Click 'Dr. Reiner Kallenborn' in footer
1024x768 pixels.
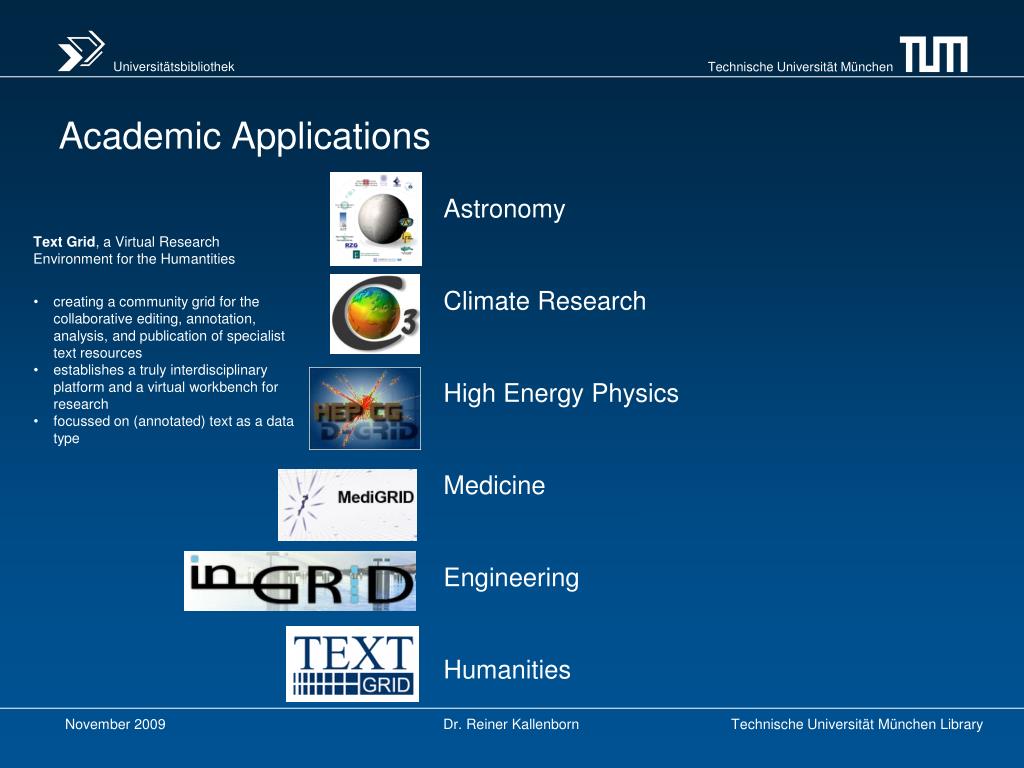511,724
